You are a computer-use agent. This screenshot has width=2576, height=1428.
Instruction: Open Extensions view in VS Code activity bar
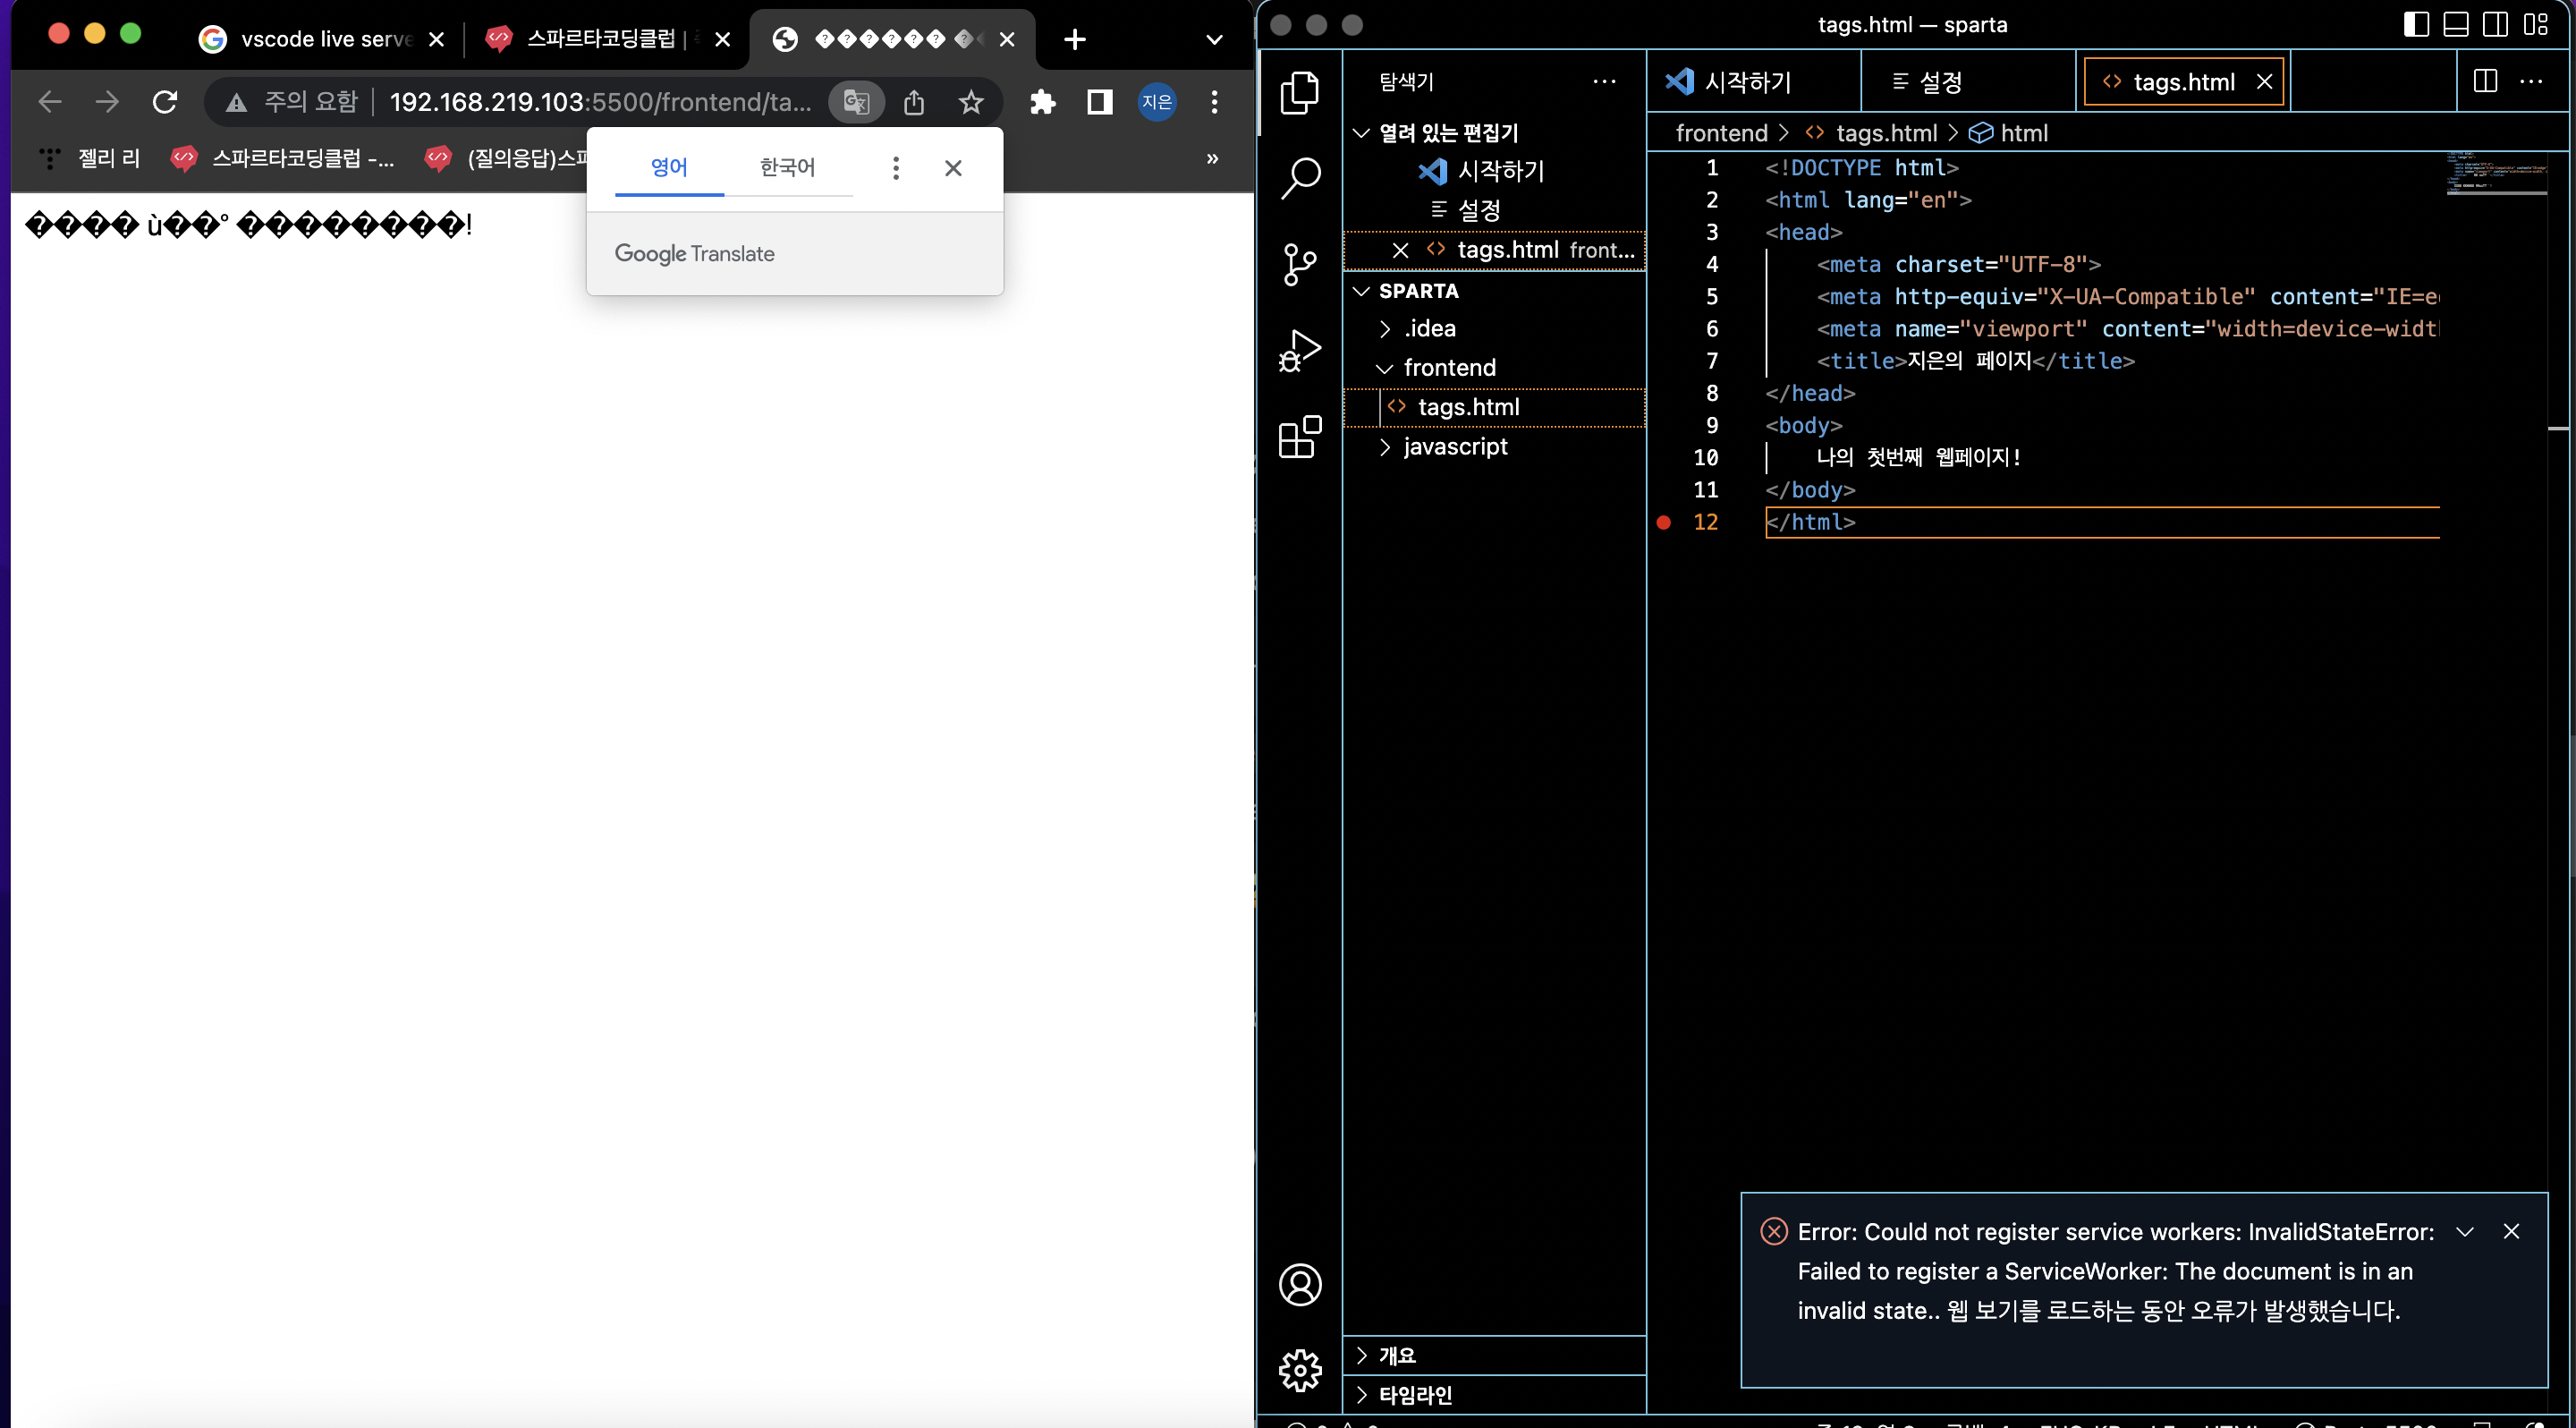[x=1300, y=437]
